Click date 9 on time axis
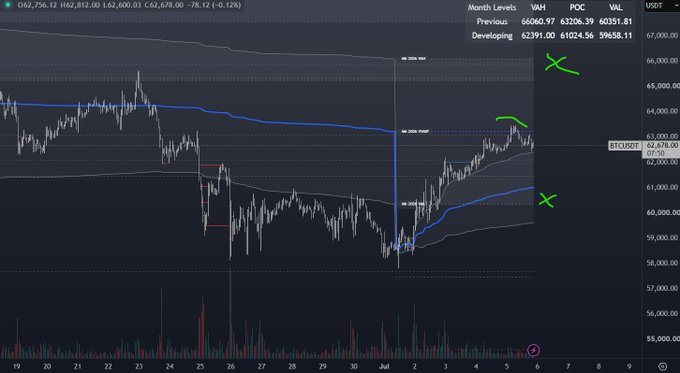The height and width of the screenshot is (373, 680). (629, 366)
